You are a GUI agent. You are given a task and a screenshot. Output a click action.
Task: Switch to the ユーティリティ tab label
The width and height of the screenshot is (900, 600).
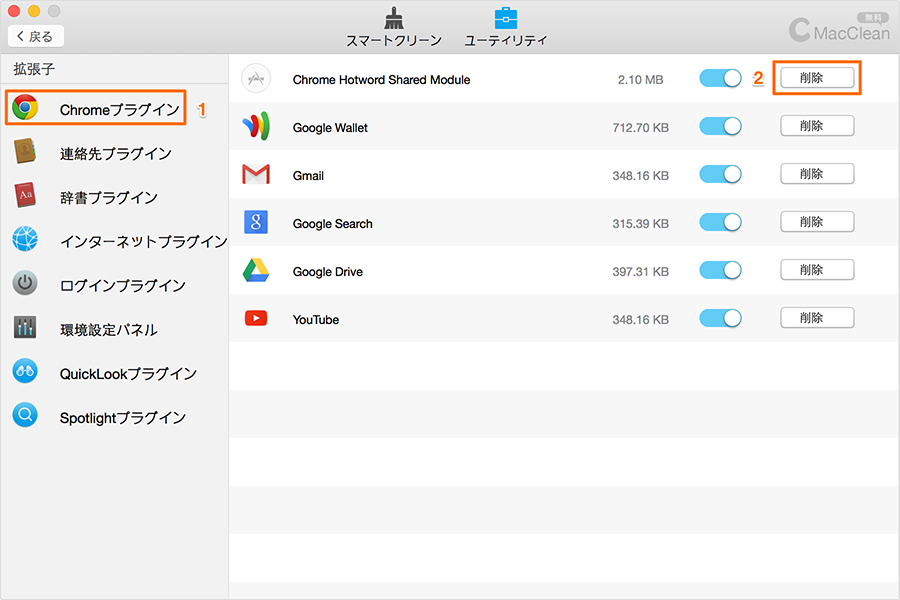(x=506, y=40)
